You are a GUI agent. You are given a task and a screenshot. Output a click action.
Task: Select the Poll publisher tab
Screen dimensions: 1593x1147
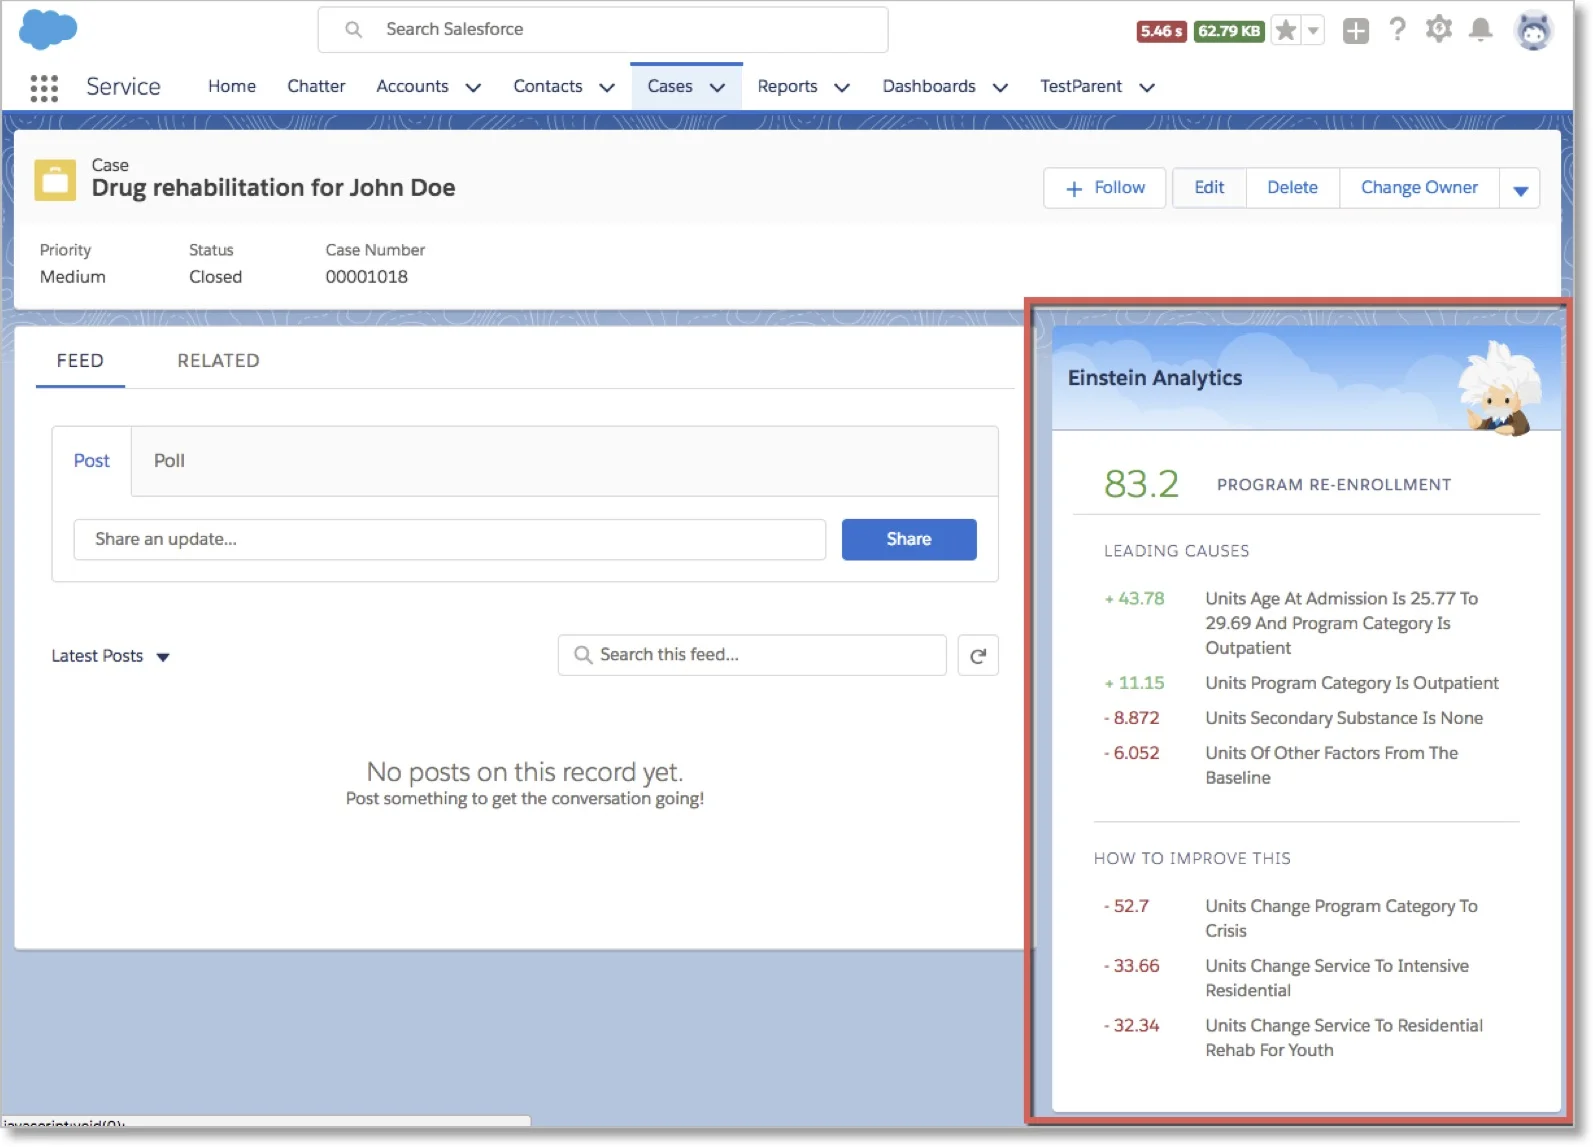tap(169, 461)
